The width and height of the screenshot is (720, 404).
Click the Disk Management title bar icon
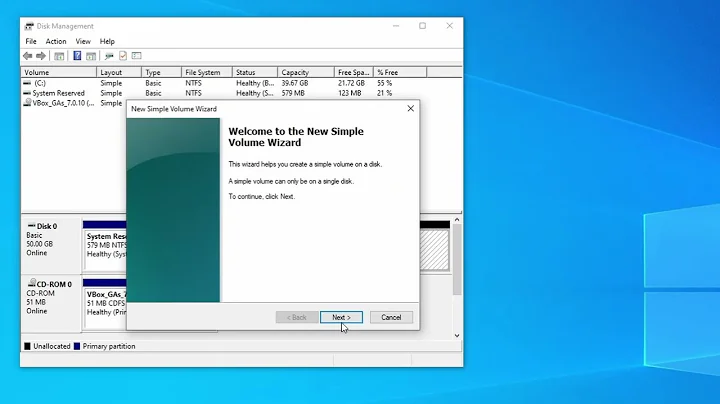click(29, 26)
